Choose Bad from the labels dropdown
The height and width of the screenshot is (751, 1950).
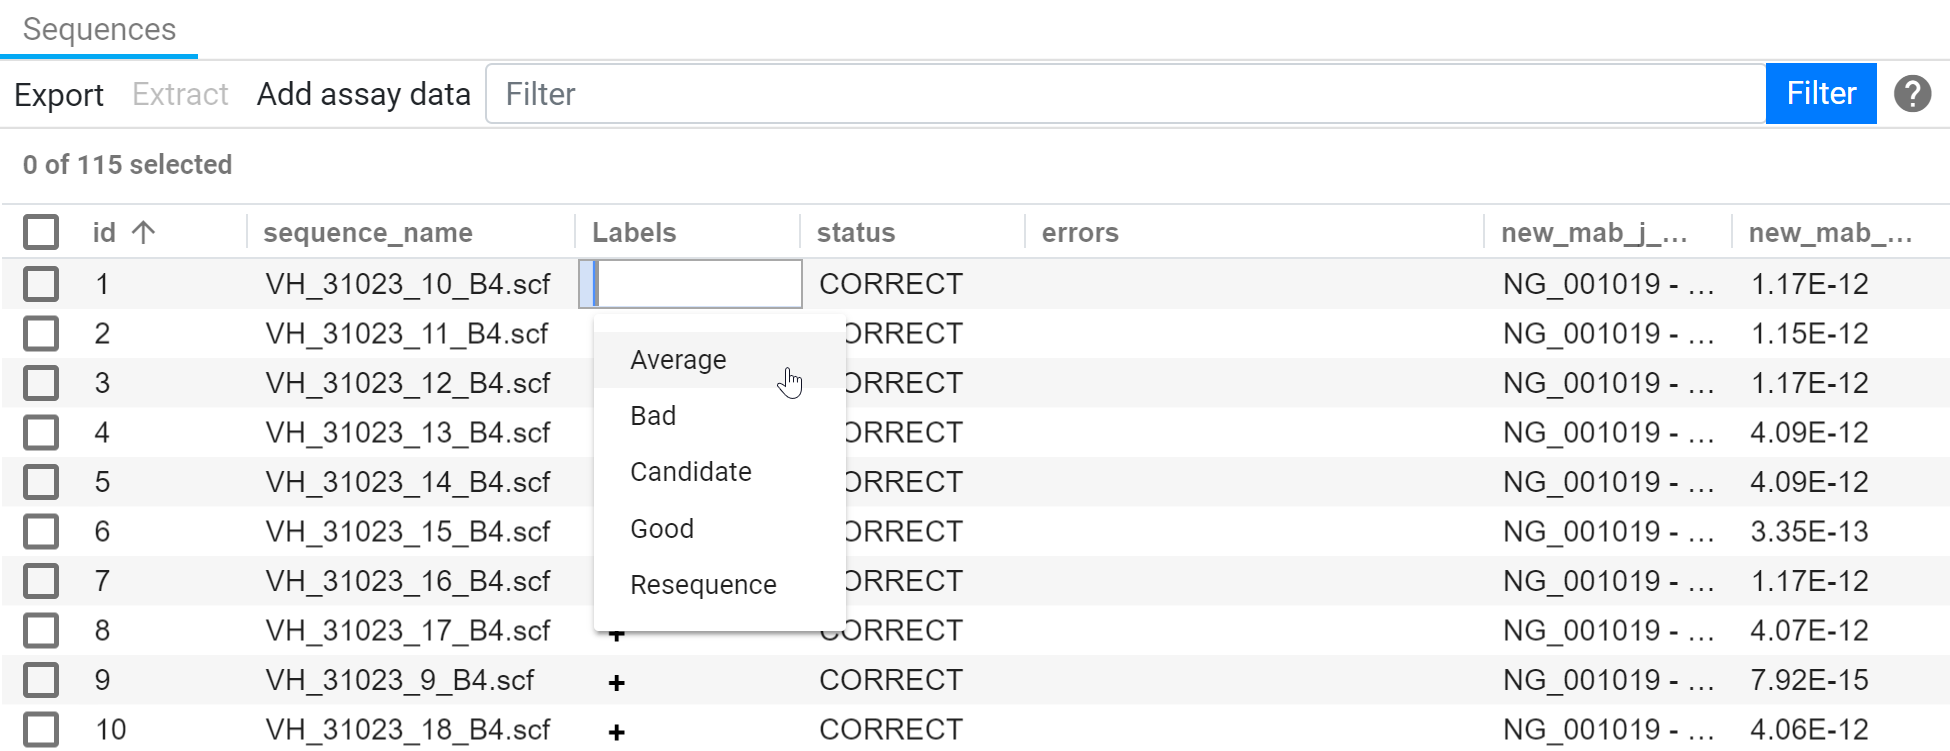pos(719,416)
